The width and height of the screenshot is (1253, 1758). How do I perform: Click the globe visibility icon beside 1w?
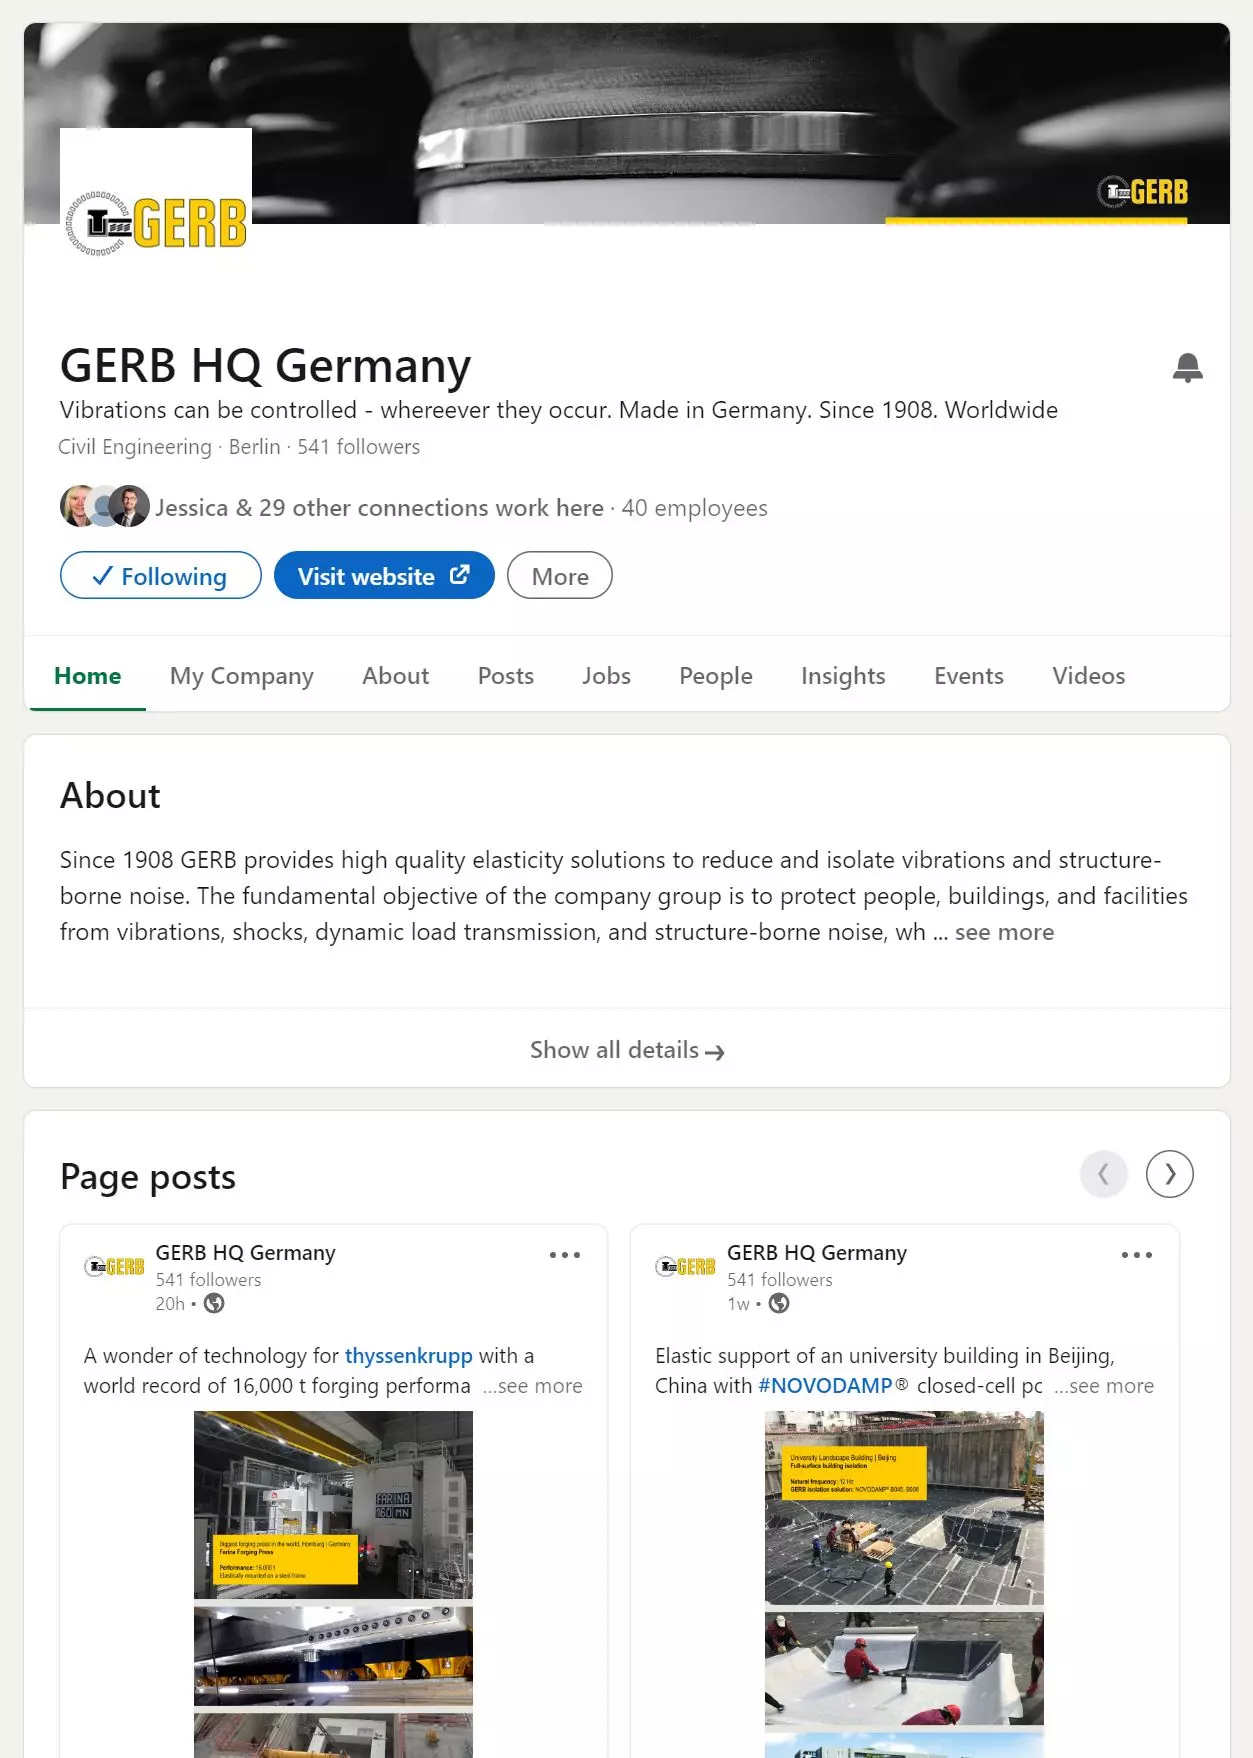tap(779, 1303)
